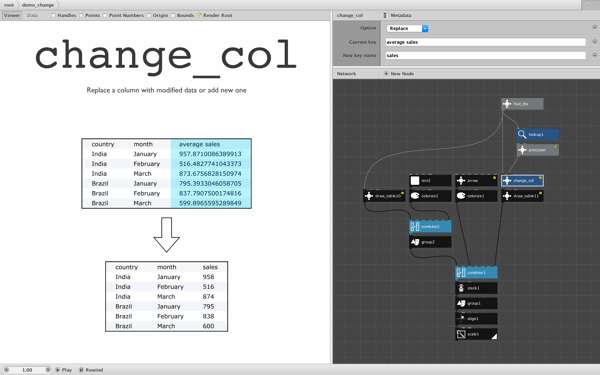The image size is (600, 375).
Task: Select the fruit_lite node icon
Action: [507, 104]
